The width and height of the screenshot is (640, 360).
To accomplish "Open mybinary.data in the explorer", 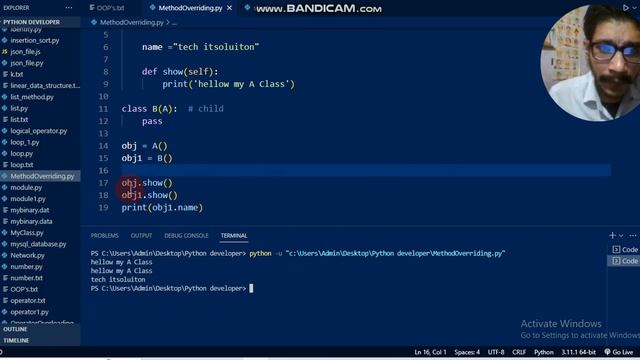I will coord(31,222).
